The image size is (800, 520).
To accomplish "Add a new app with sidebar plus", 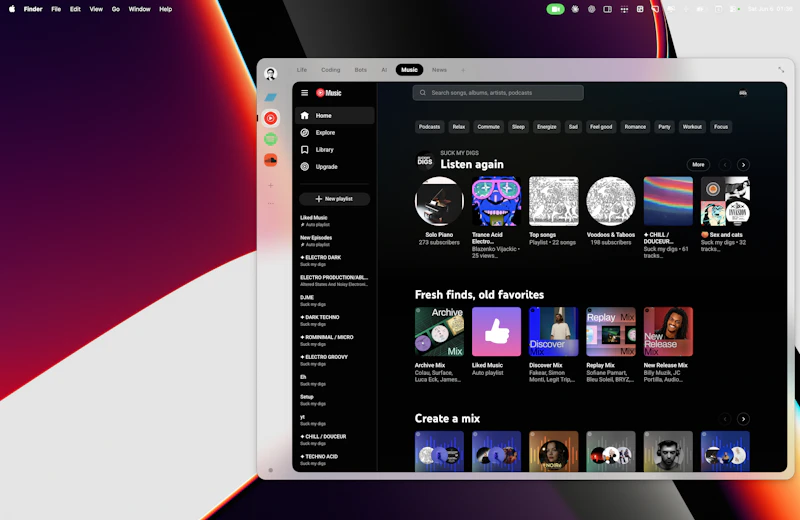I will tap(271, 185).
